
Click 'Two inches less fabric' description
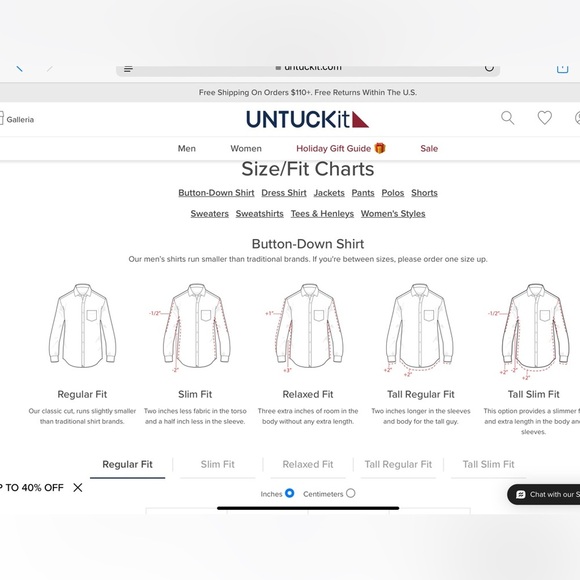(x=195, y=416)
